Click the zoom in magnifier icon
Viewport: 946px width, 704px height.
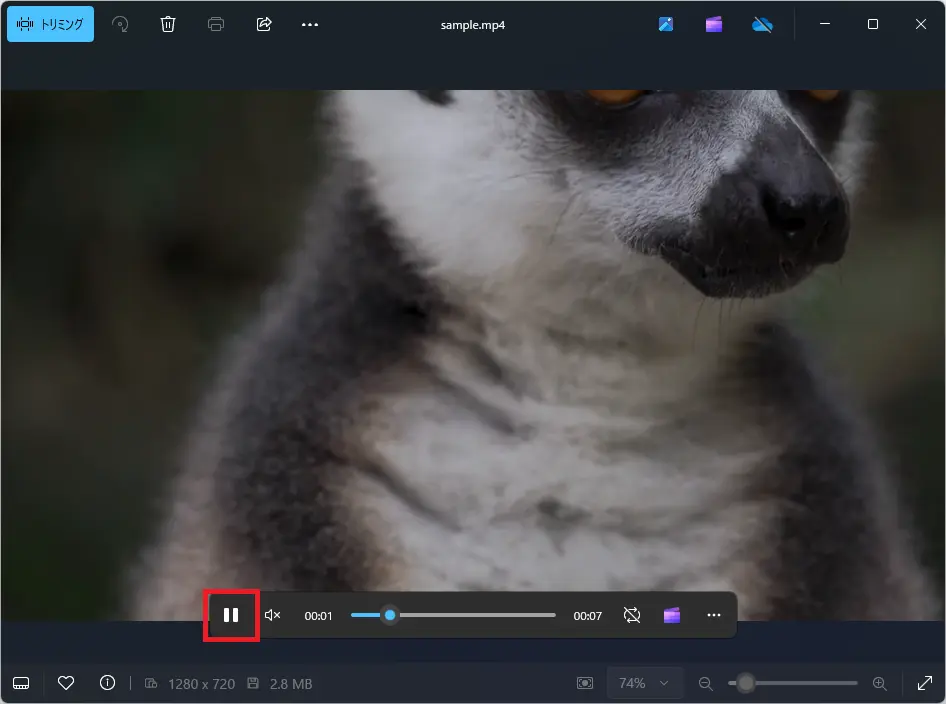pos(880,683)
